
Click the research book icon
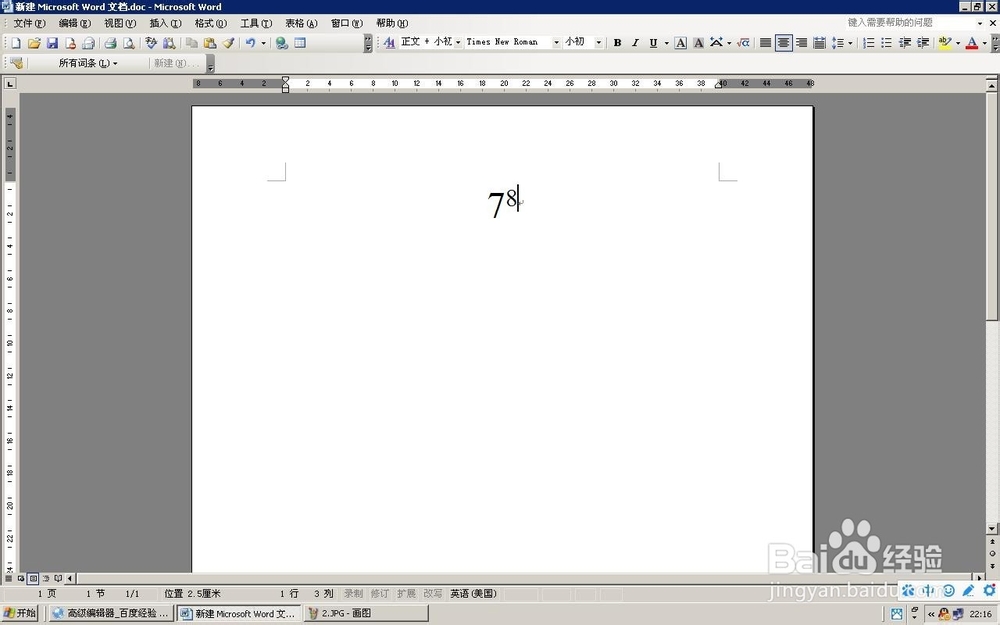[169, 43]
